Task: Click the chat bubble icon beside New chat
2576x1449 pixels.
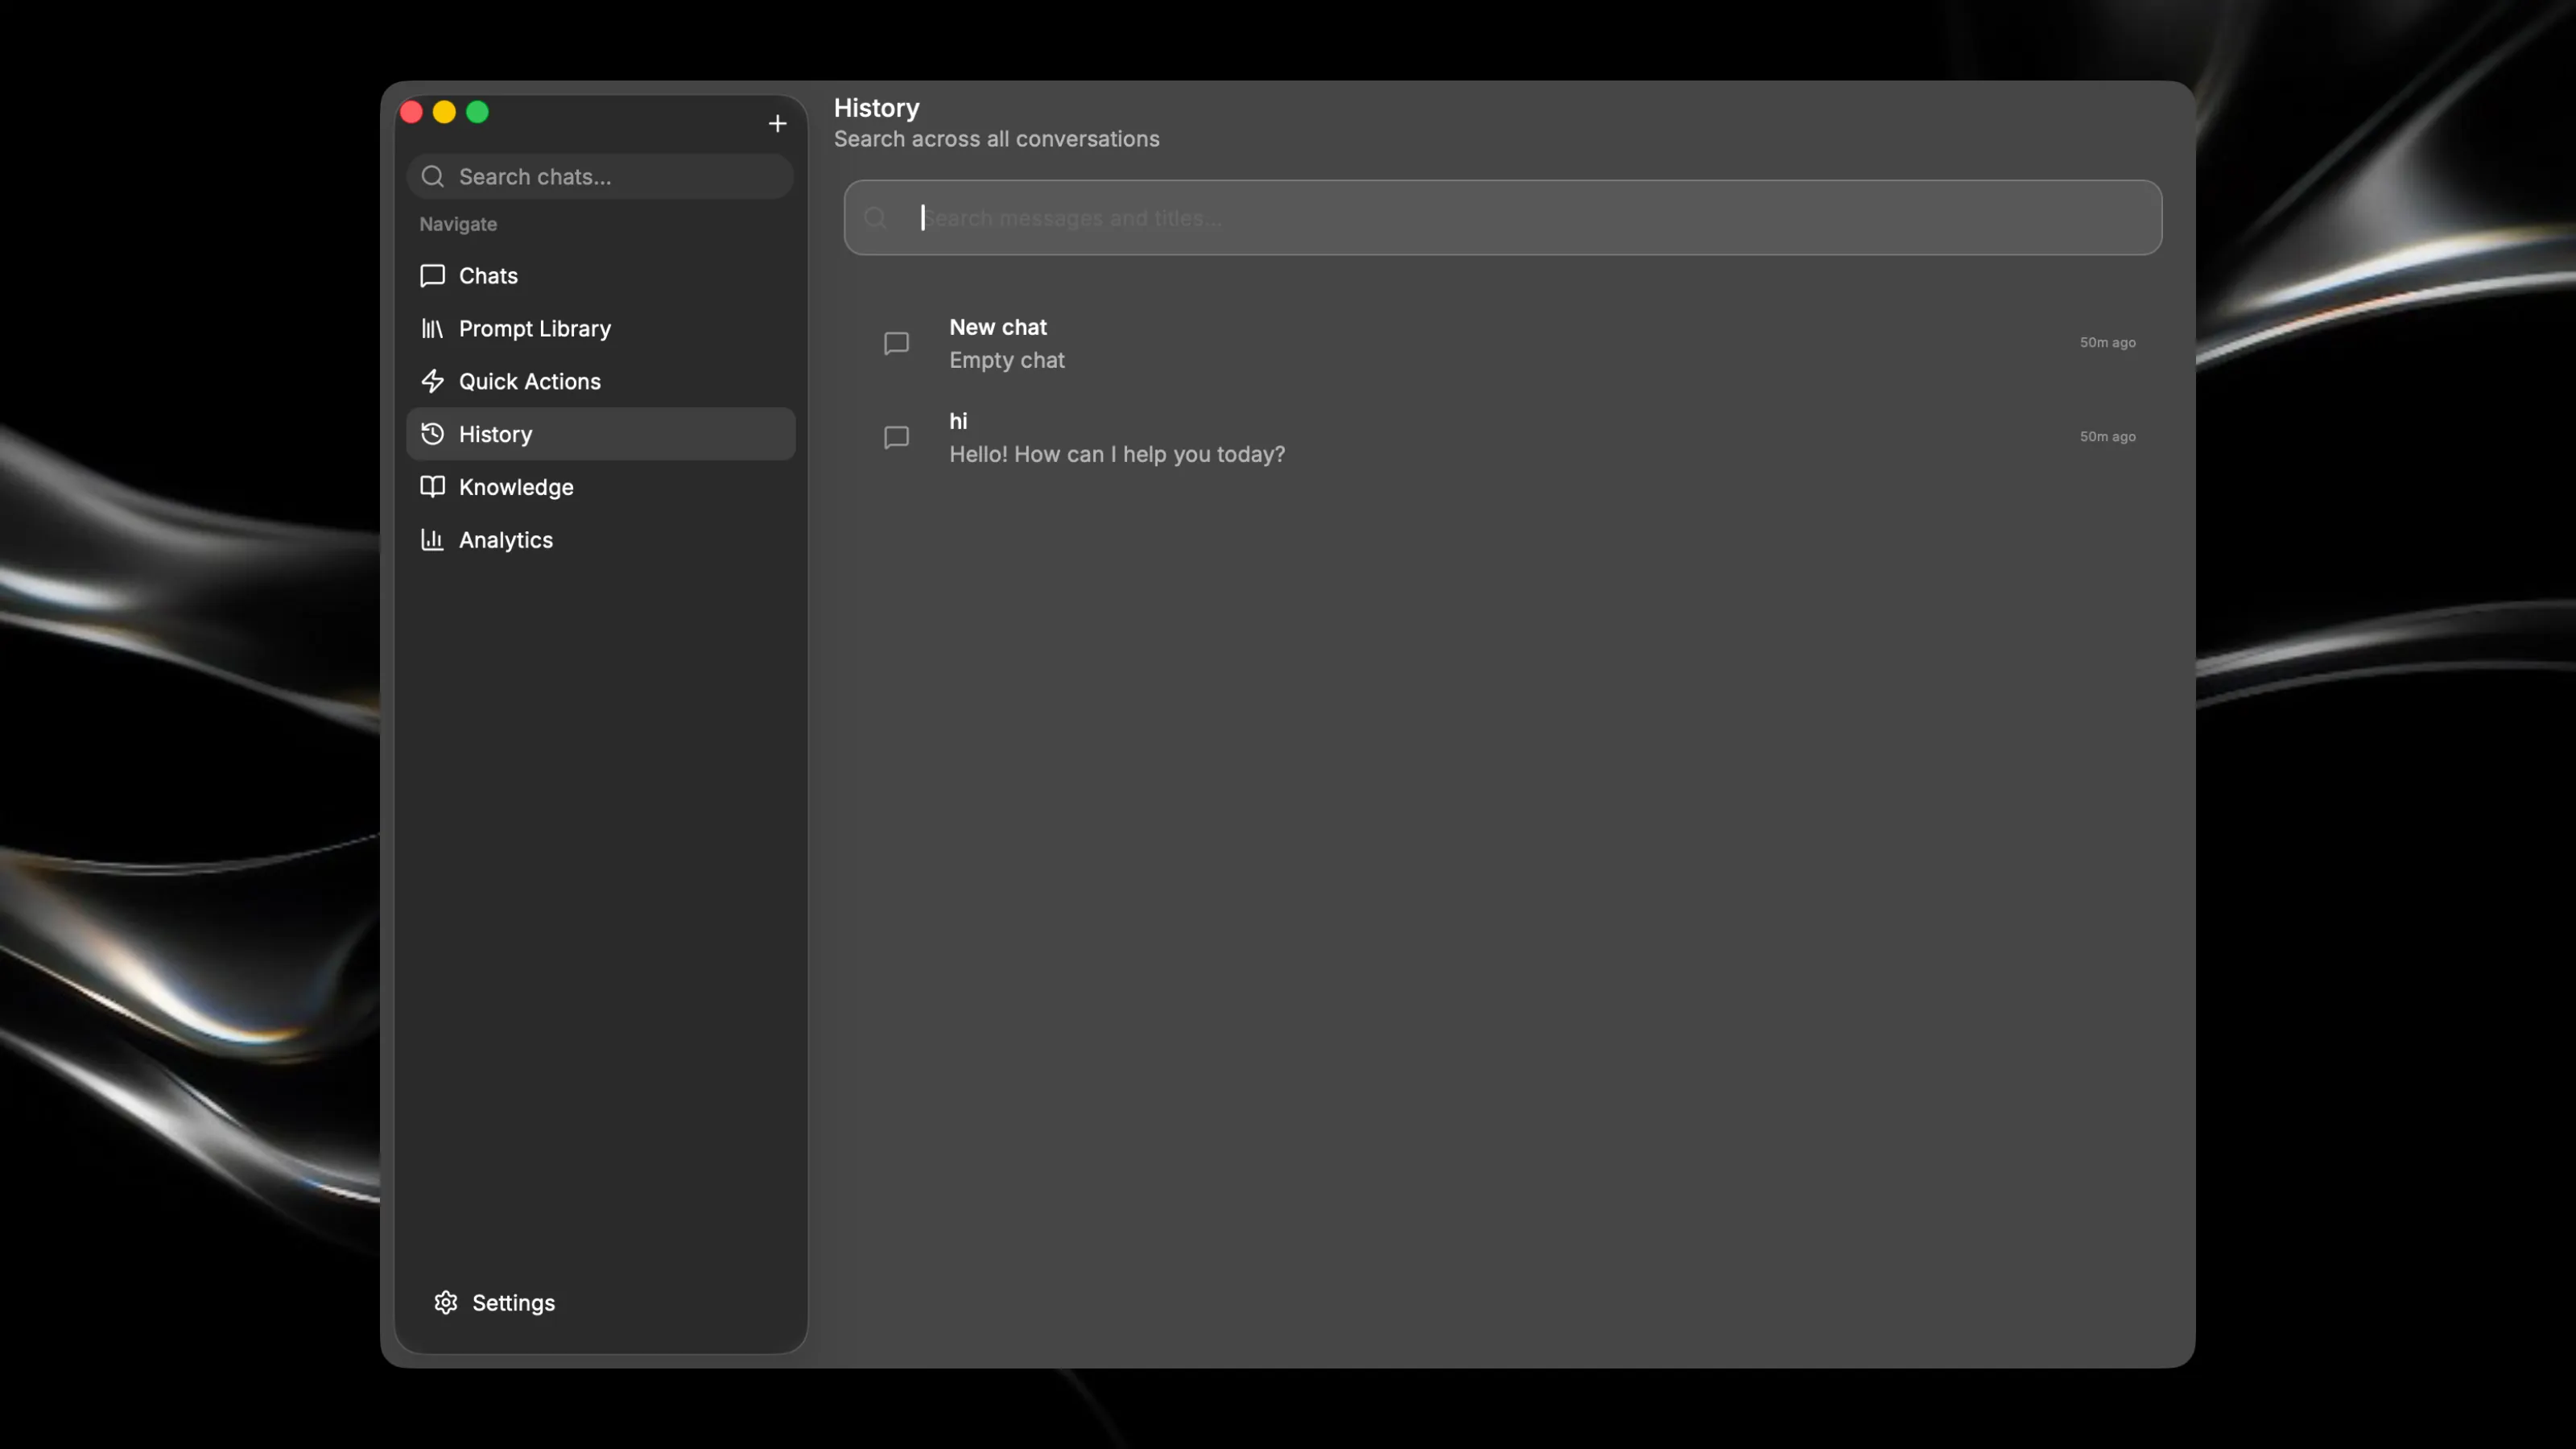Action: pos(896,343)
